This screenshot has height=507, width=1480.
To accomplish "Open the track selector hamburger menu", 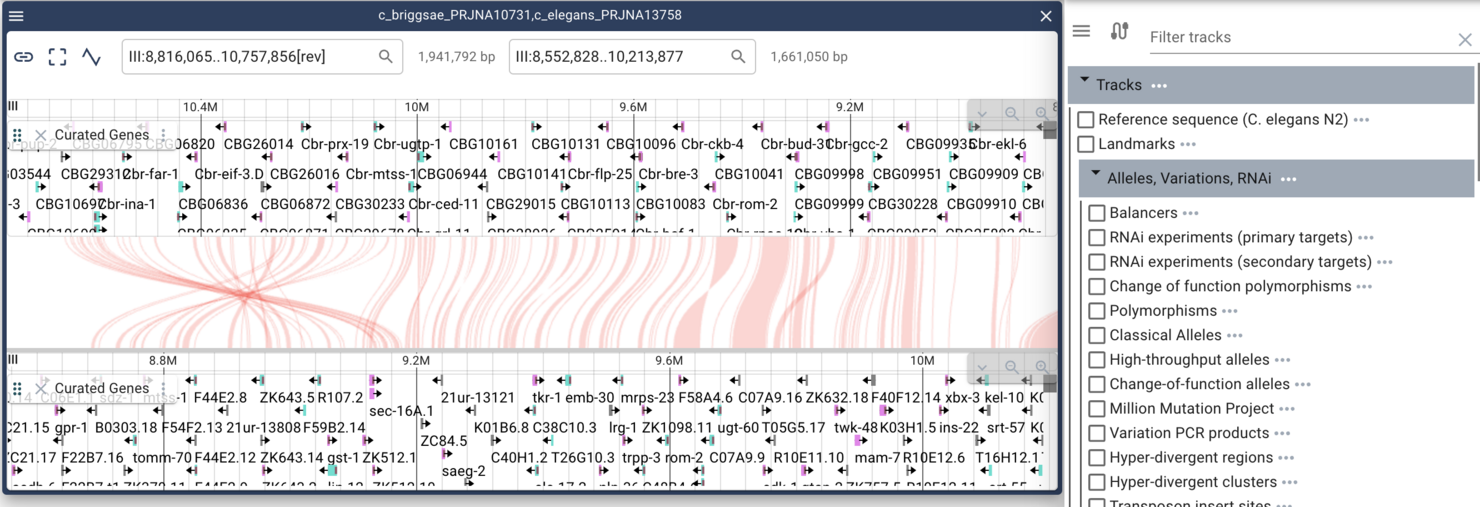I will pos(1081,32).
